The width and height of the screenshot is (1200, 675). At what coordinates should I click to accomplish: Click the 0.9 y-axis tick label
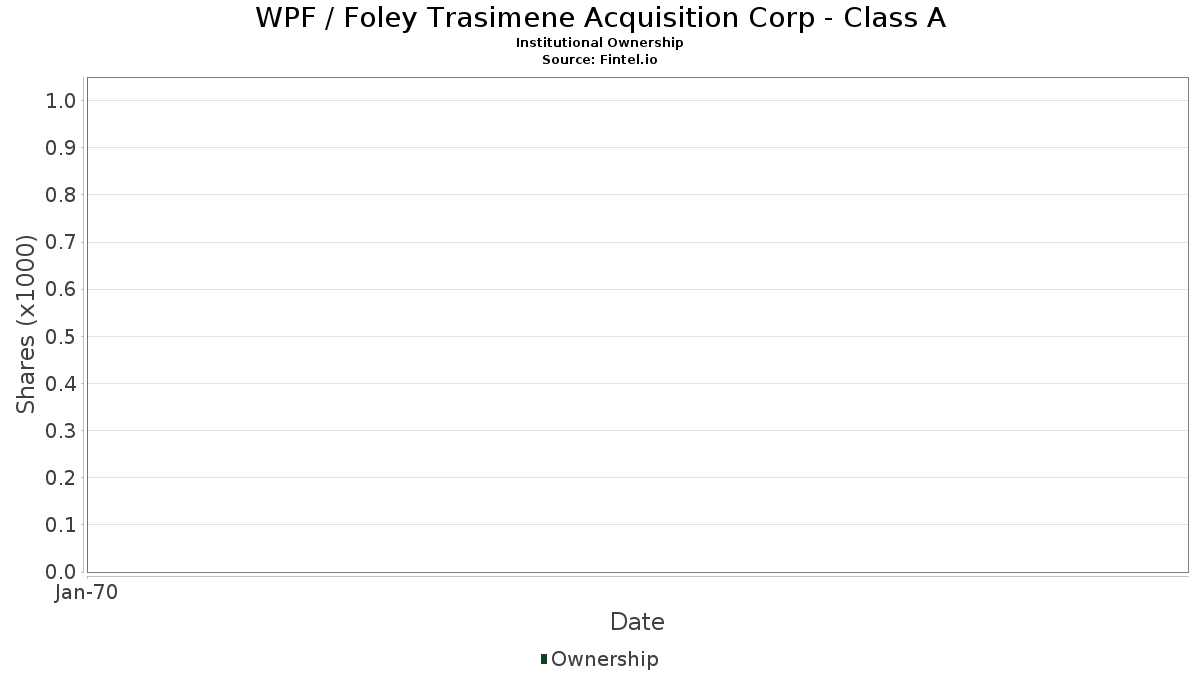click(61, 148)
